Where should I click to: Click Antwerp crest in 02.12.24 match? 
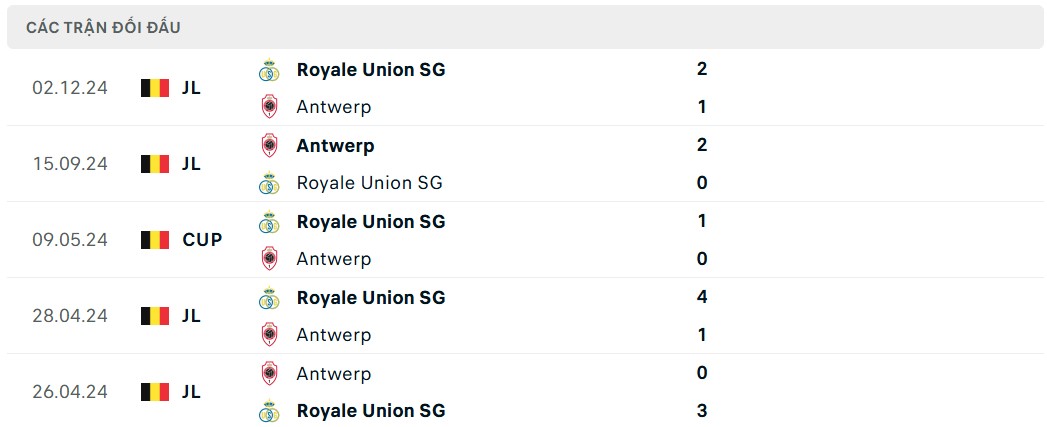click(268, 106)
